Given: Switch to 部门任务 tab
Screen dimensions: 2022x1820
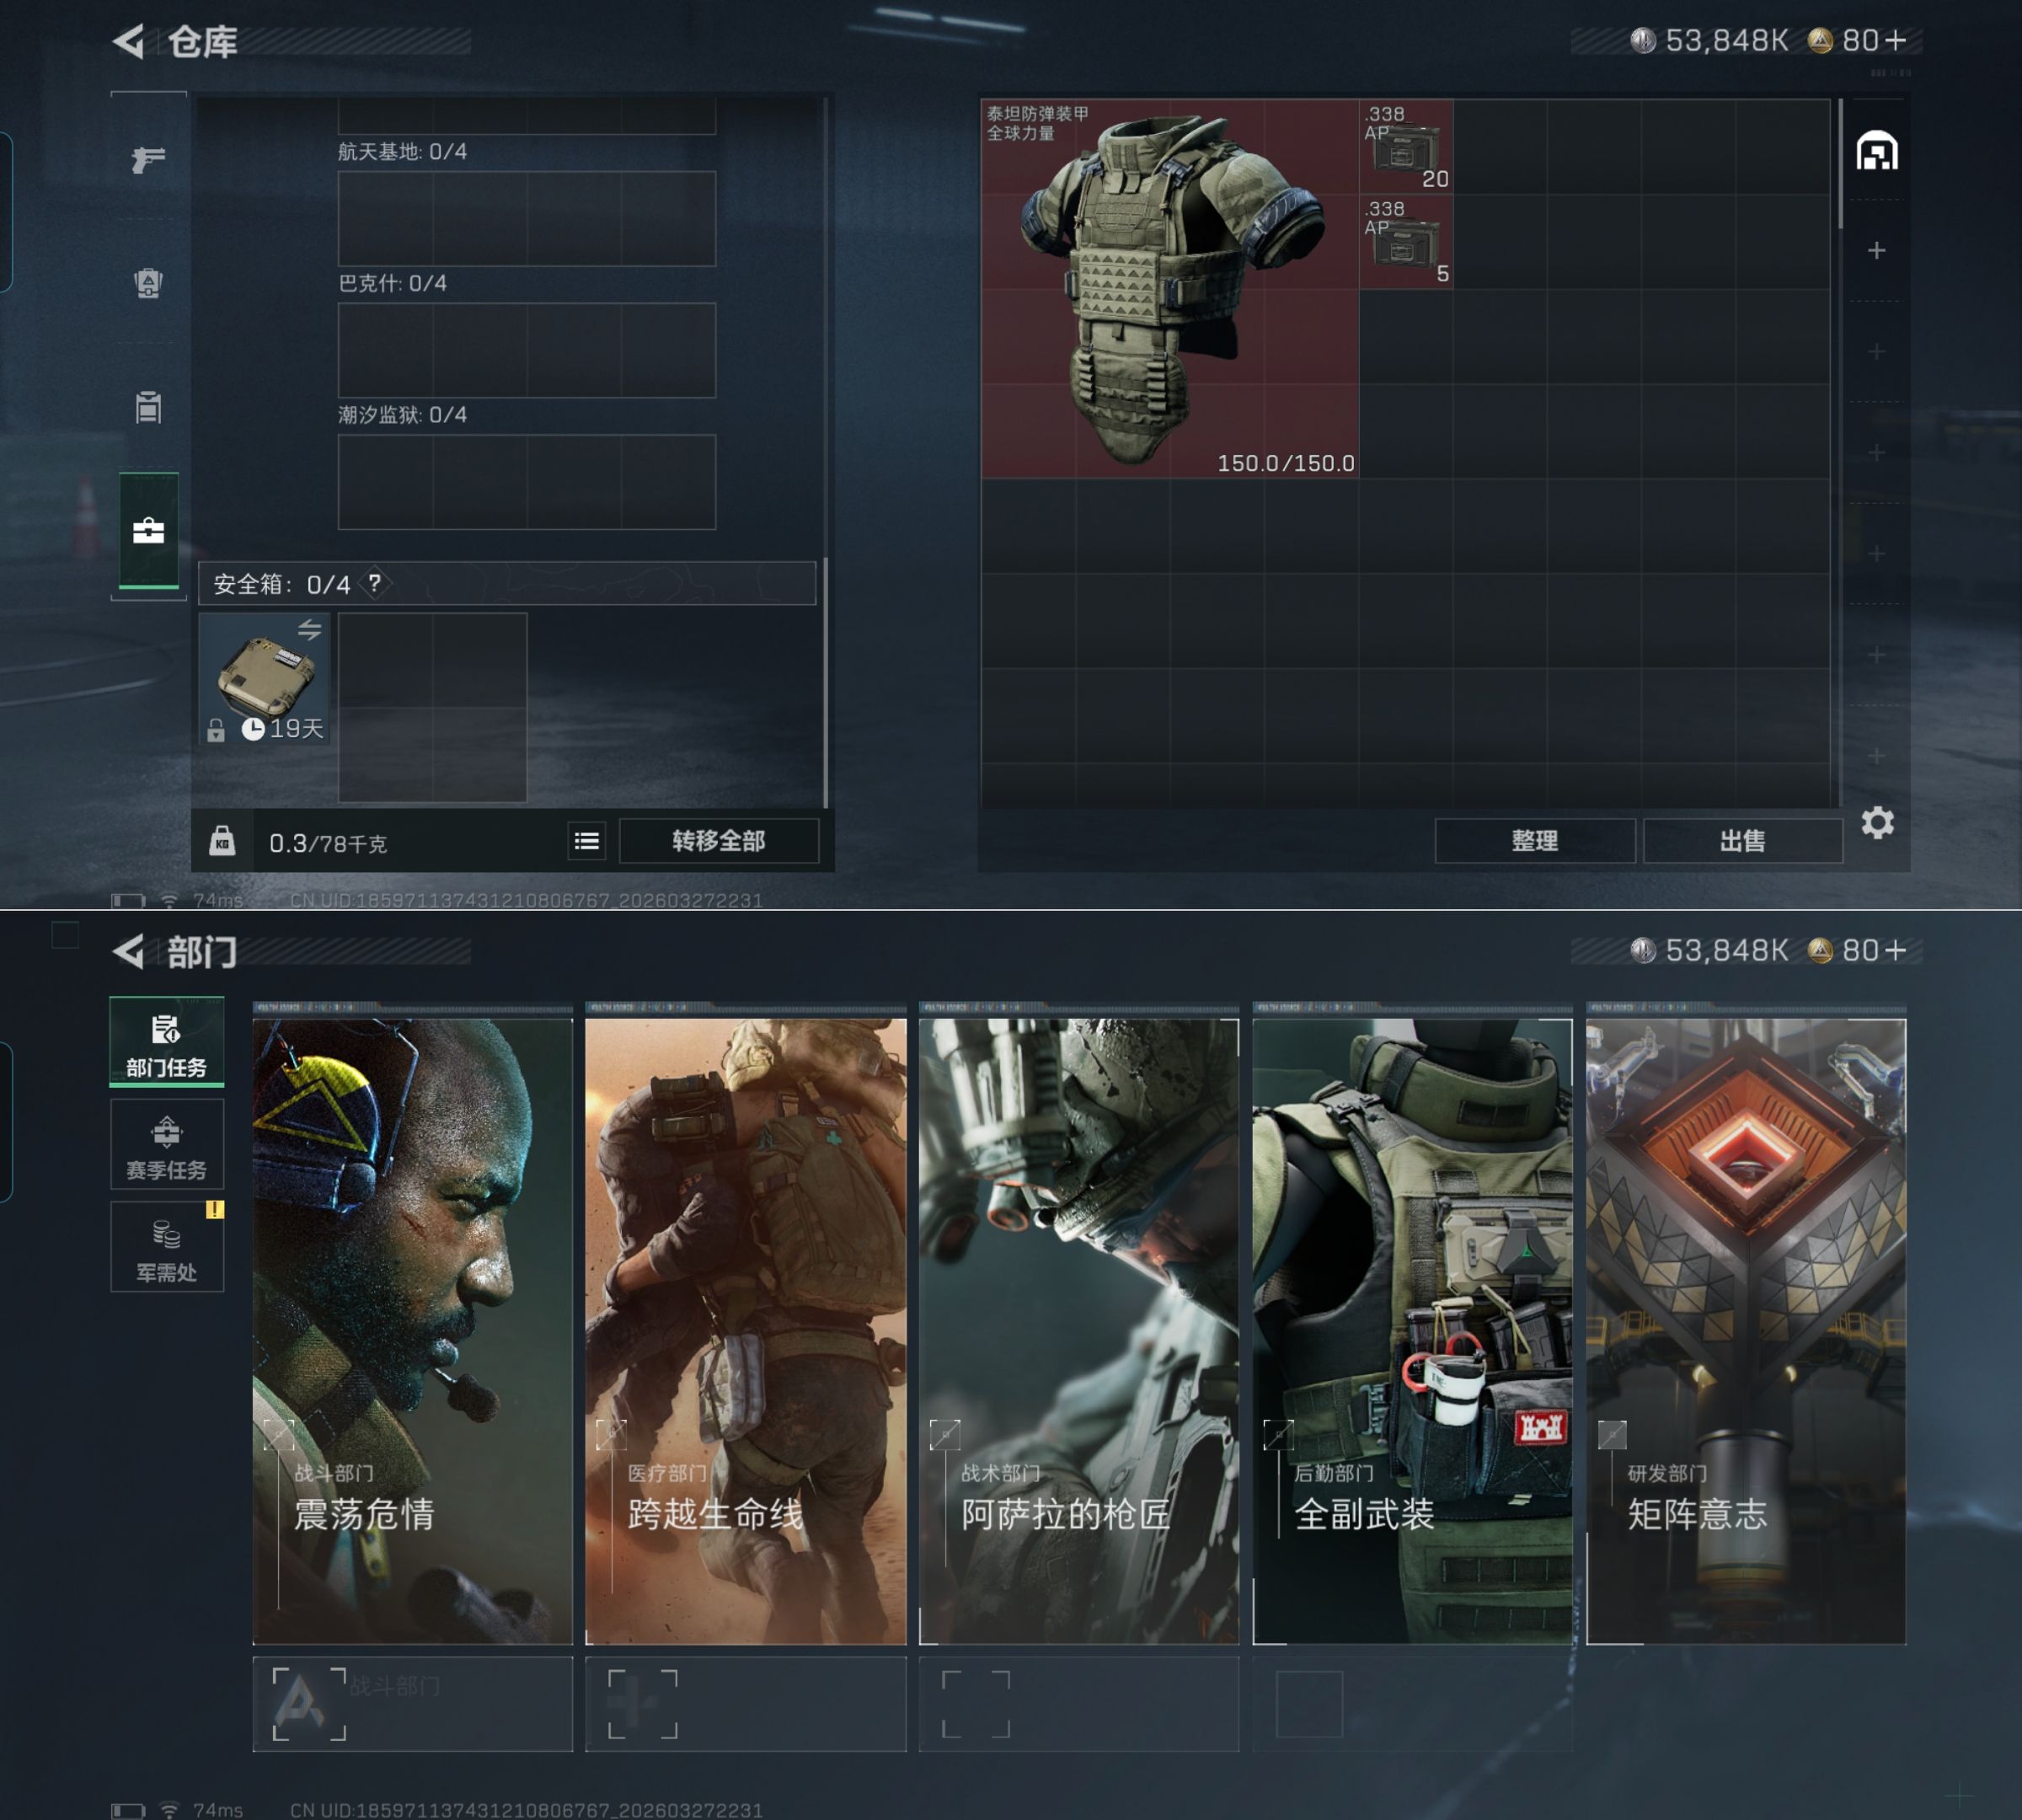Looking at the screenshot, I should (x=166, y=1042).
